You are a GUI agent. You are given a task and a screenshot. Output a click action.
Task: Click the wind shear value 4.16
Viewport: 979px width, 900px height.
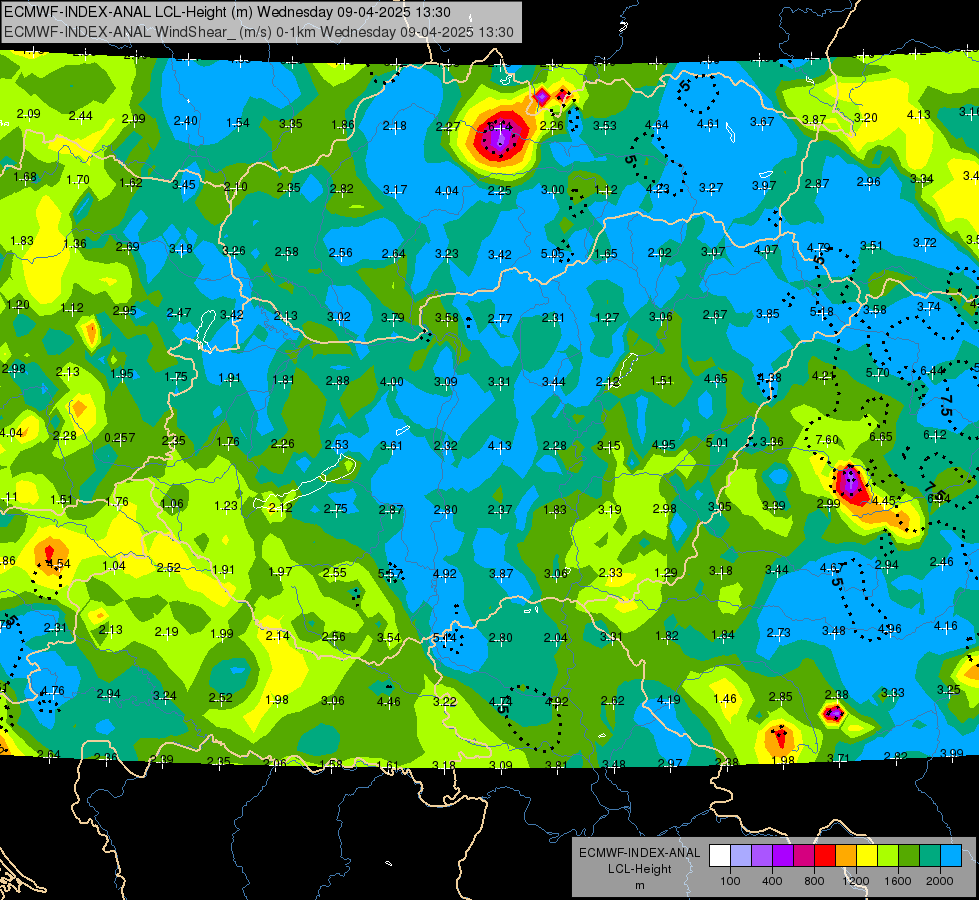tap(945, 626)
